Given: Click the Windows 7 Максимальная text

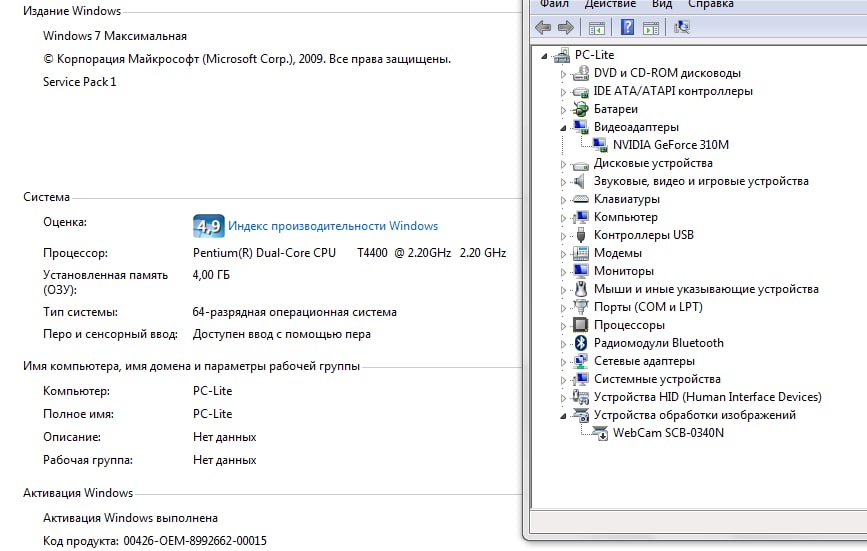Looking at the screenshot, I should pyautogui.click(x=115, y=36).
